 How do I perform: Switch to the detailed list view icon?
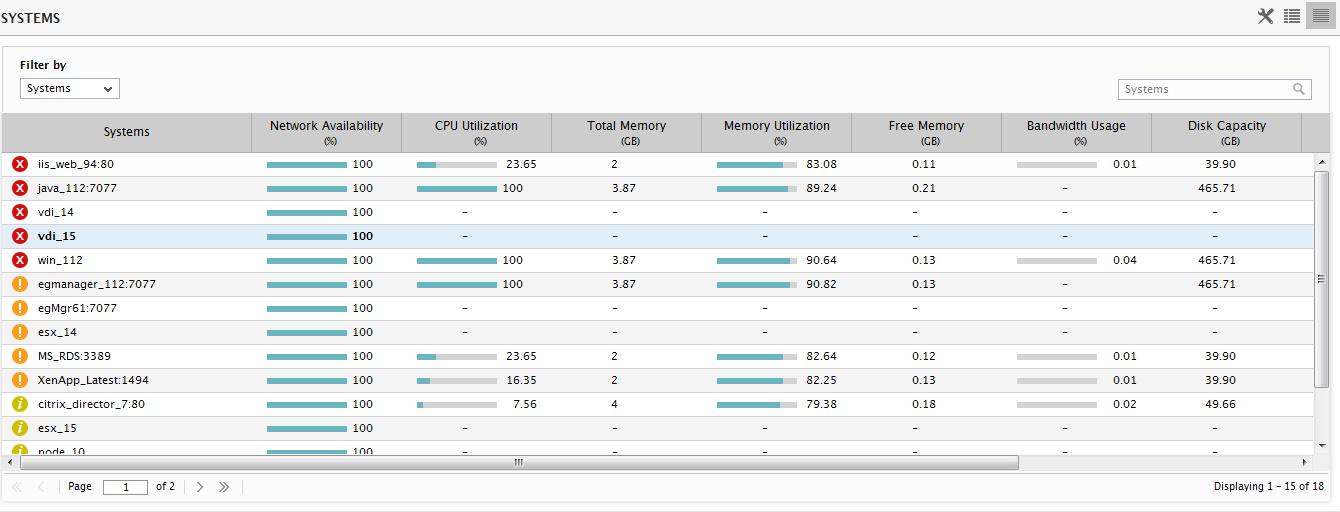click(x=1292, y=16)
